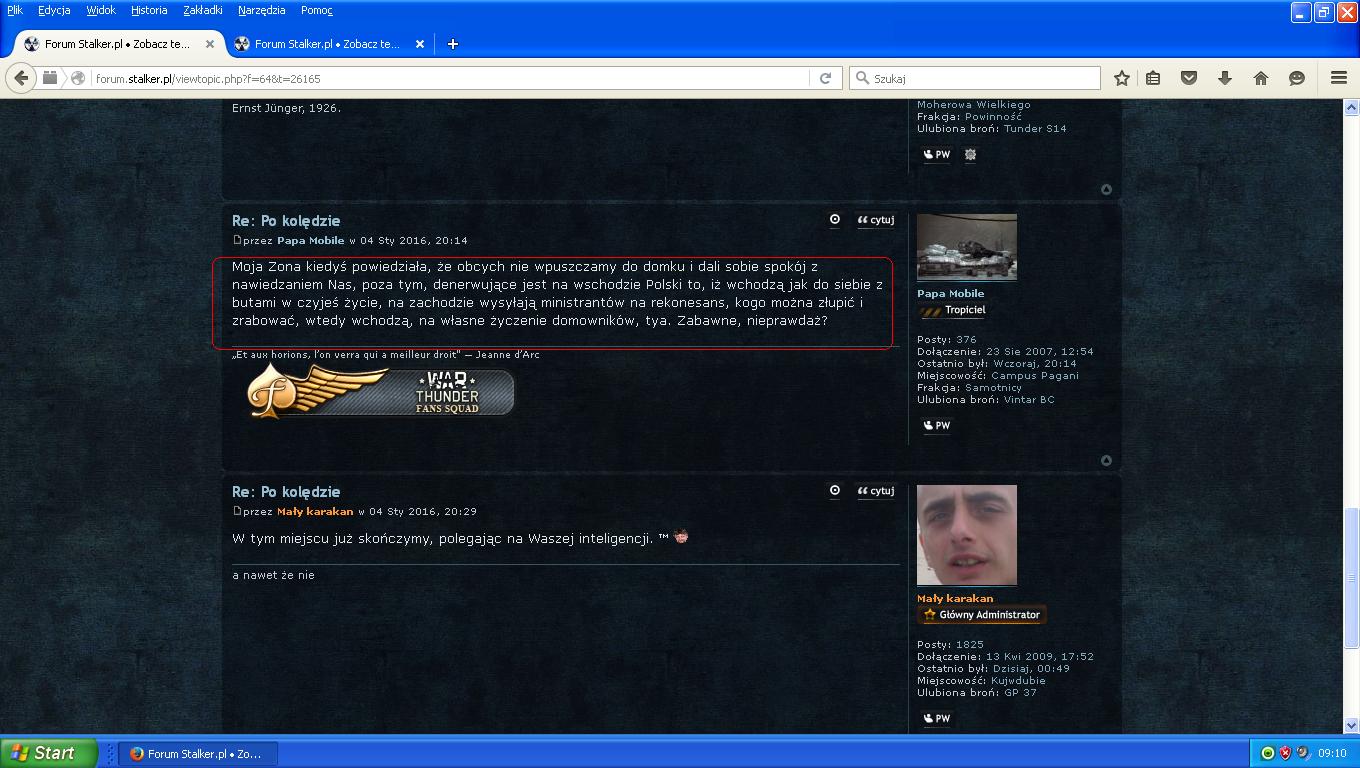Click the gear icon next to the first PW button
The width and height of the screenshot is (1360, 768).
pyautogui.click(x=970, y=155)
